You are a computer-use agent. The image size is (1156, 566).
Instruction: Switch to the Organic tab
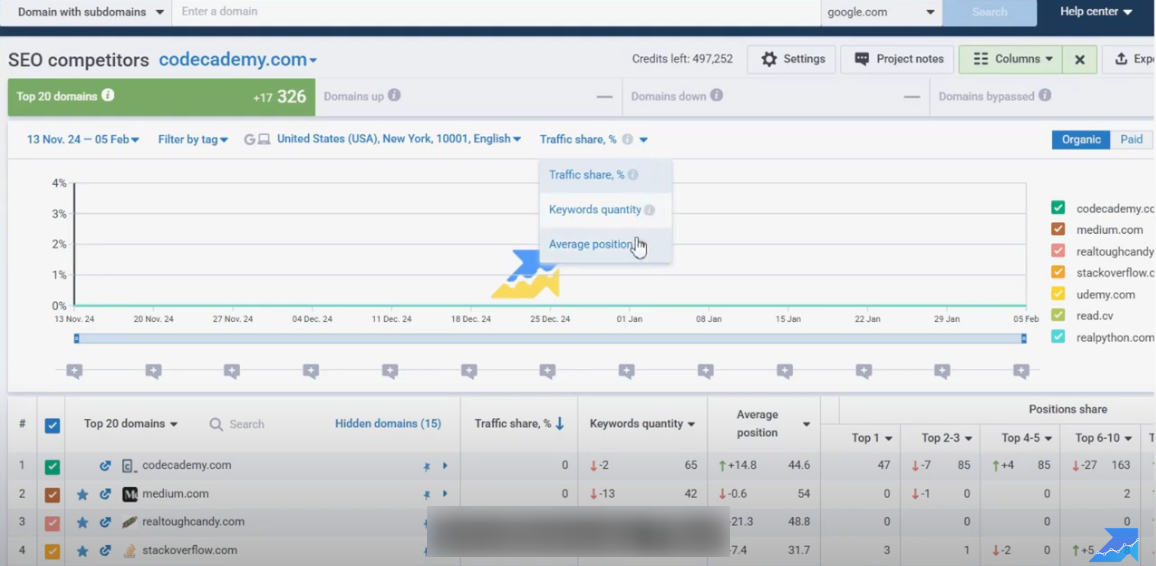pos(1081,139)
